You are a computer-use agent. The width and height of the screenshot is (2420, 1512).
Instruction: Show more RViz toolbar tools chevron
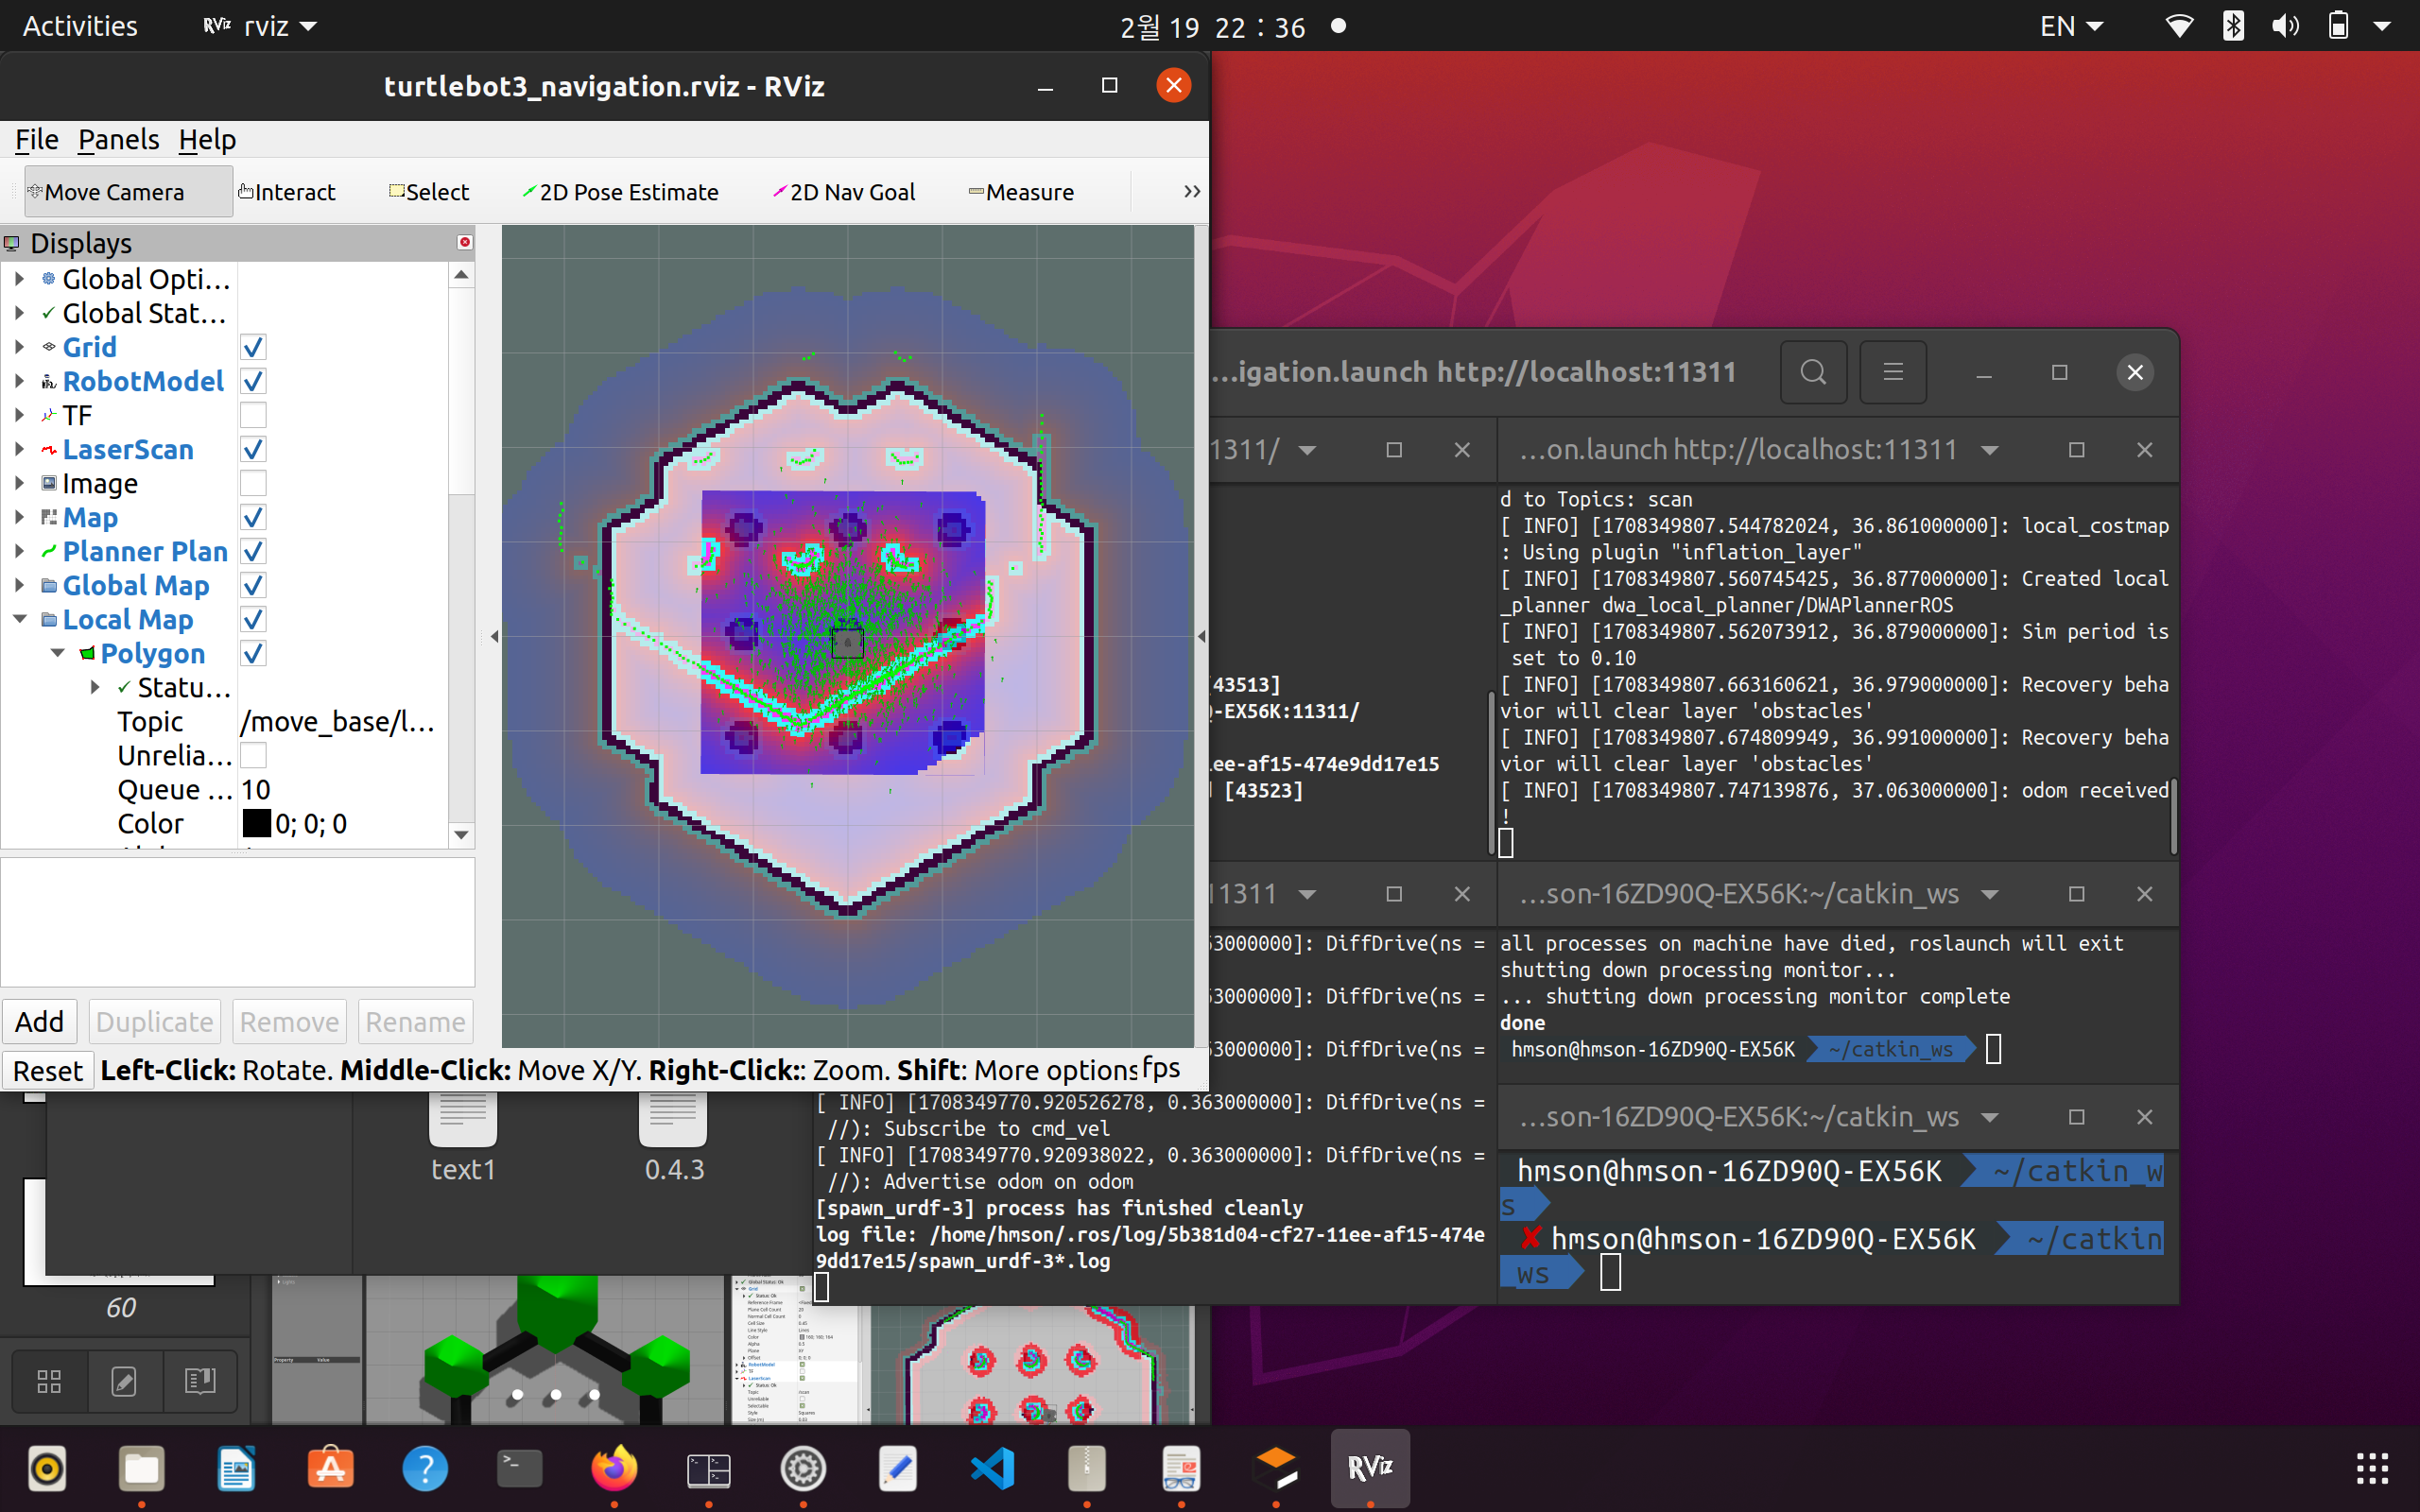coord(1191,191)
